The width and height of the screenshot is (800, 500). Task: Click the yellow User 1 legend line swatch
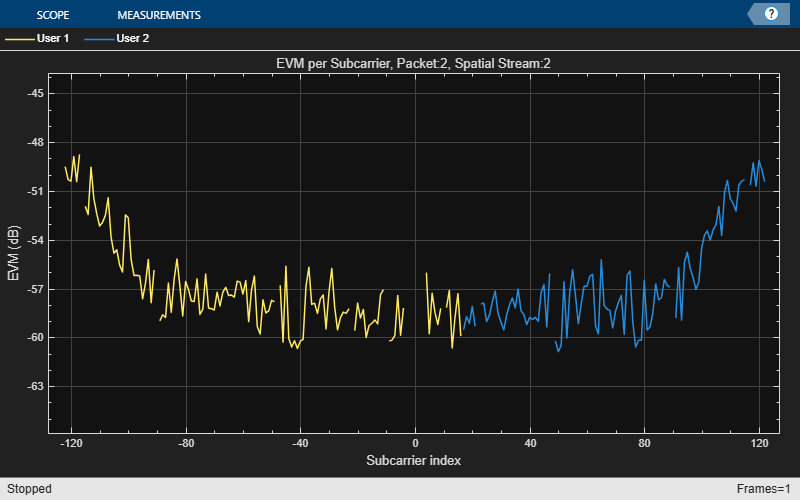click(19, 39)
